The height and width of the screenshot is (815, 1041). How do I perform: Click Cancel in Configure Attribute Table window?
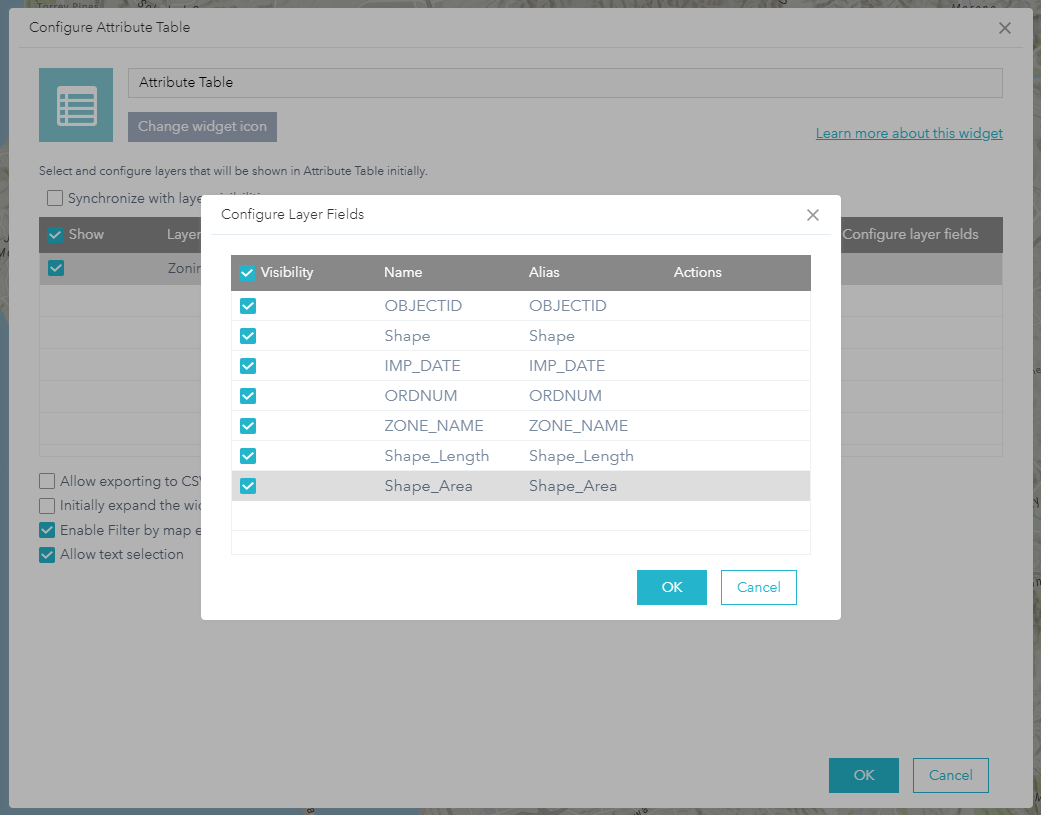coord(951,775)
